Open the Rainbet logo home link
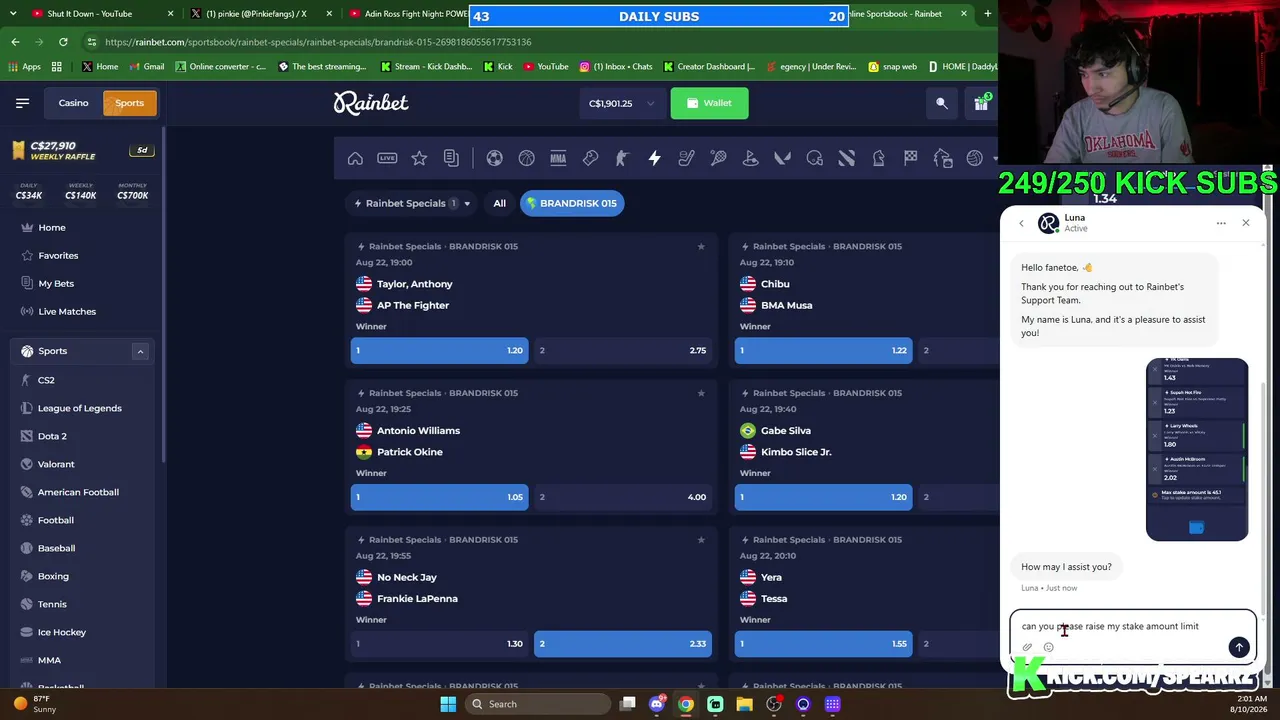This screenshot has height=720, width=1280. pyautogui.click(x=371, y=102)
